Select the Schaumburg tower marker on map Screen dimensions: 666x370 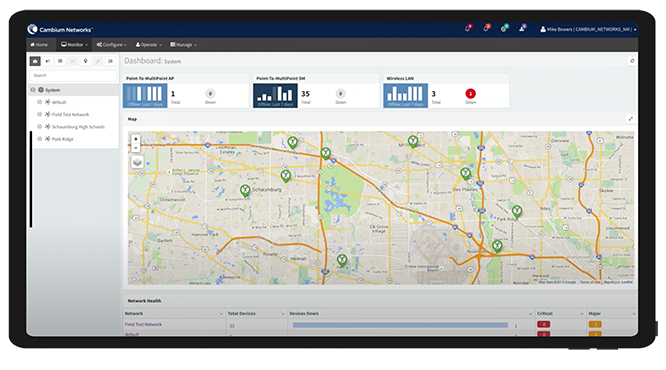click(x=245, y=190)
